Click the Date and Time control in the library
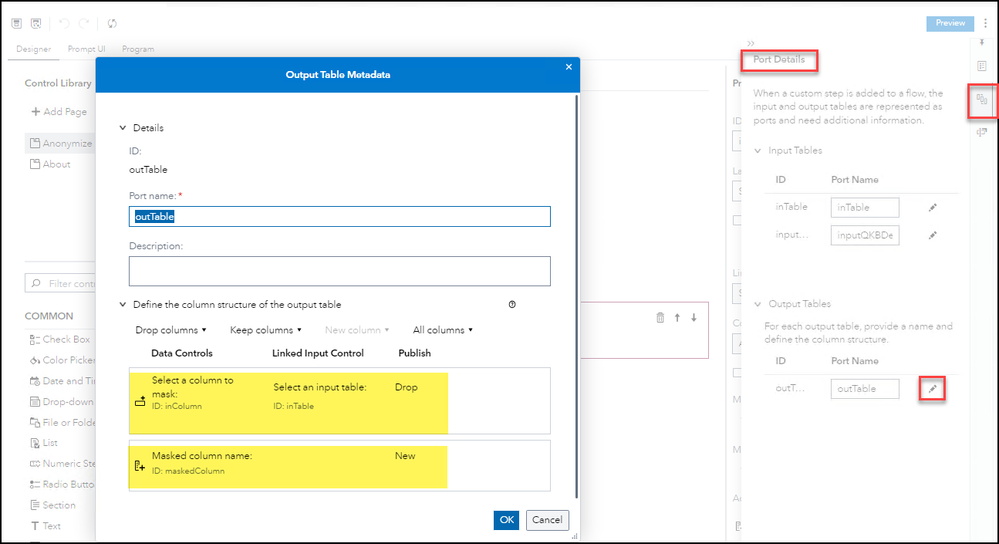999x544 pixels. [x=62, y=381]
